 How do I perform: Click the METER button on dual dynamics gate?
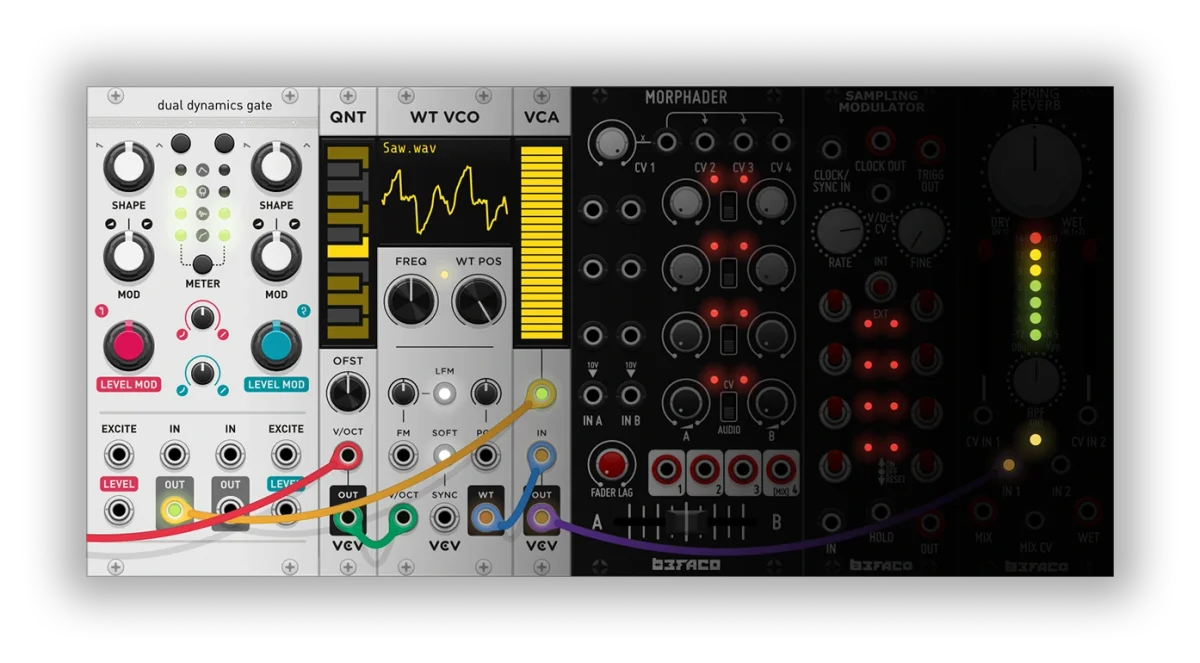[x=203, y=264]
